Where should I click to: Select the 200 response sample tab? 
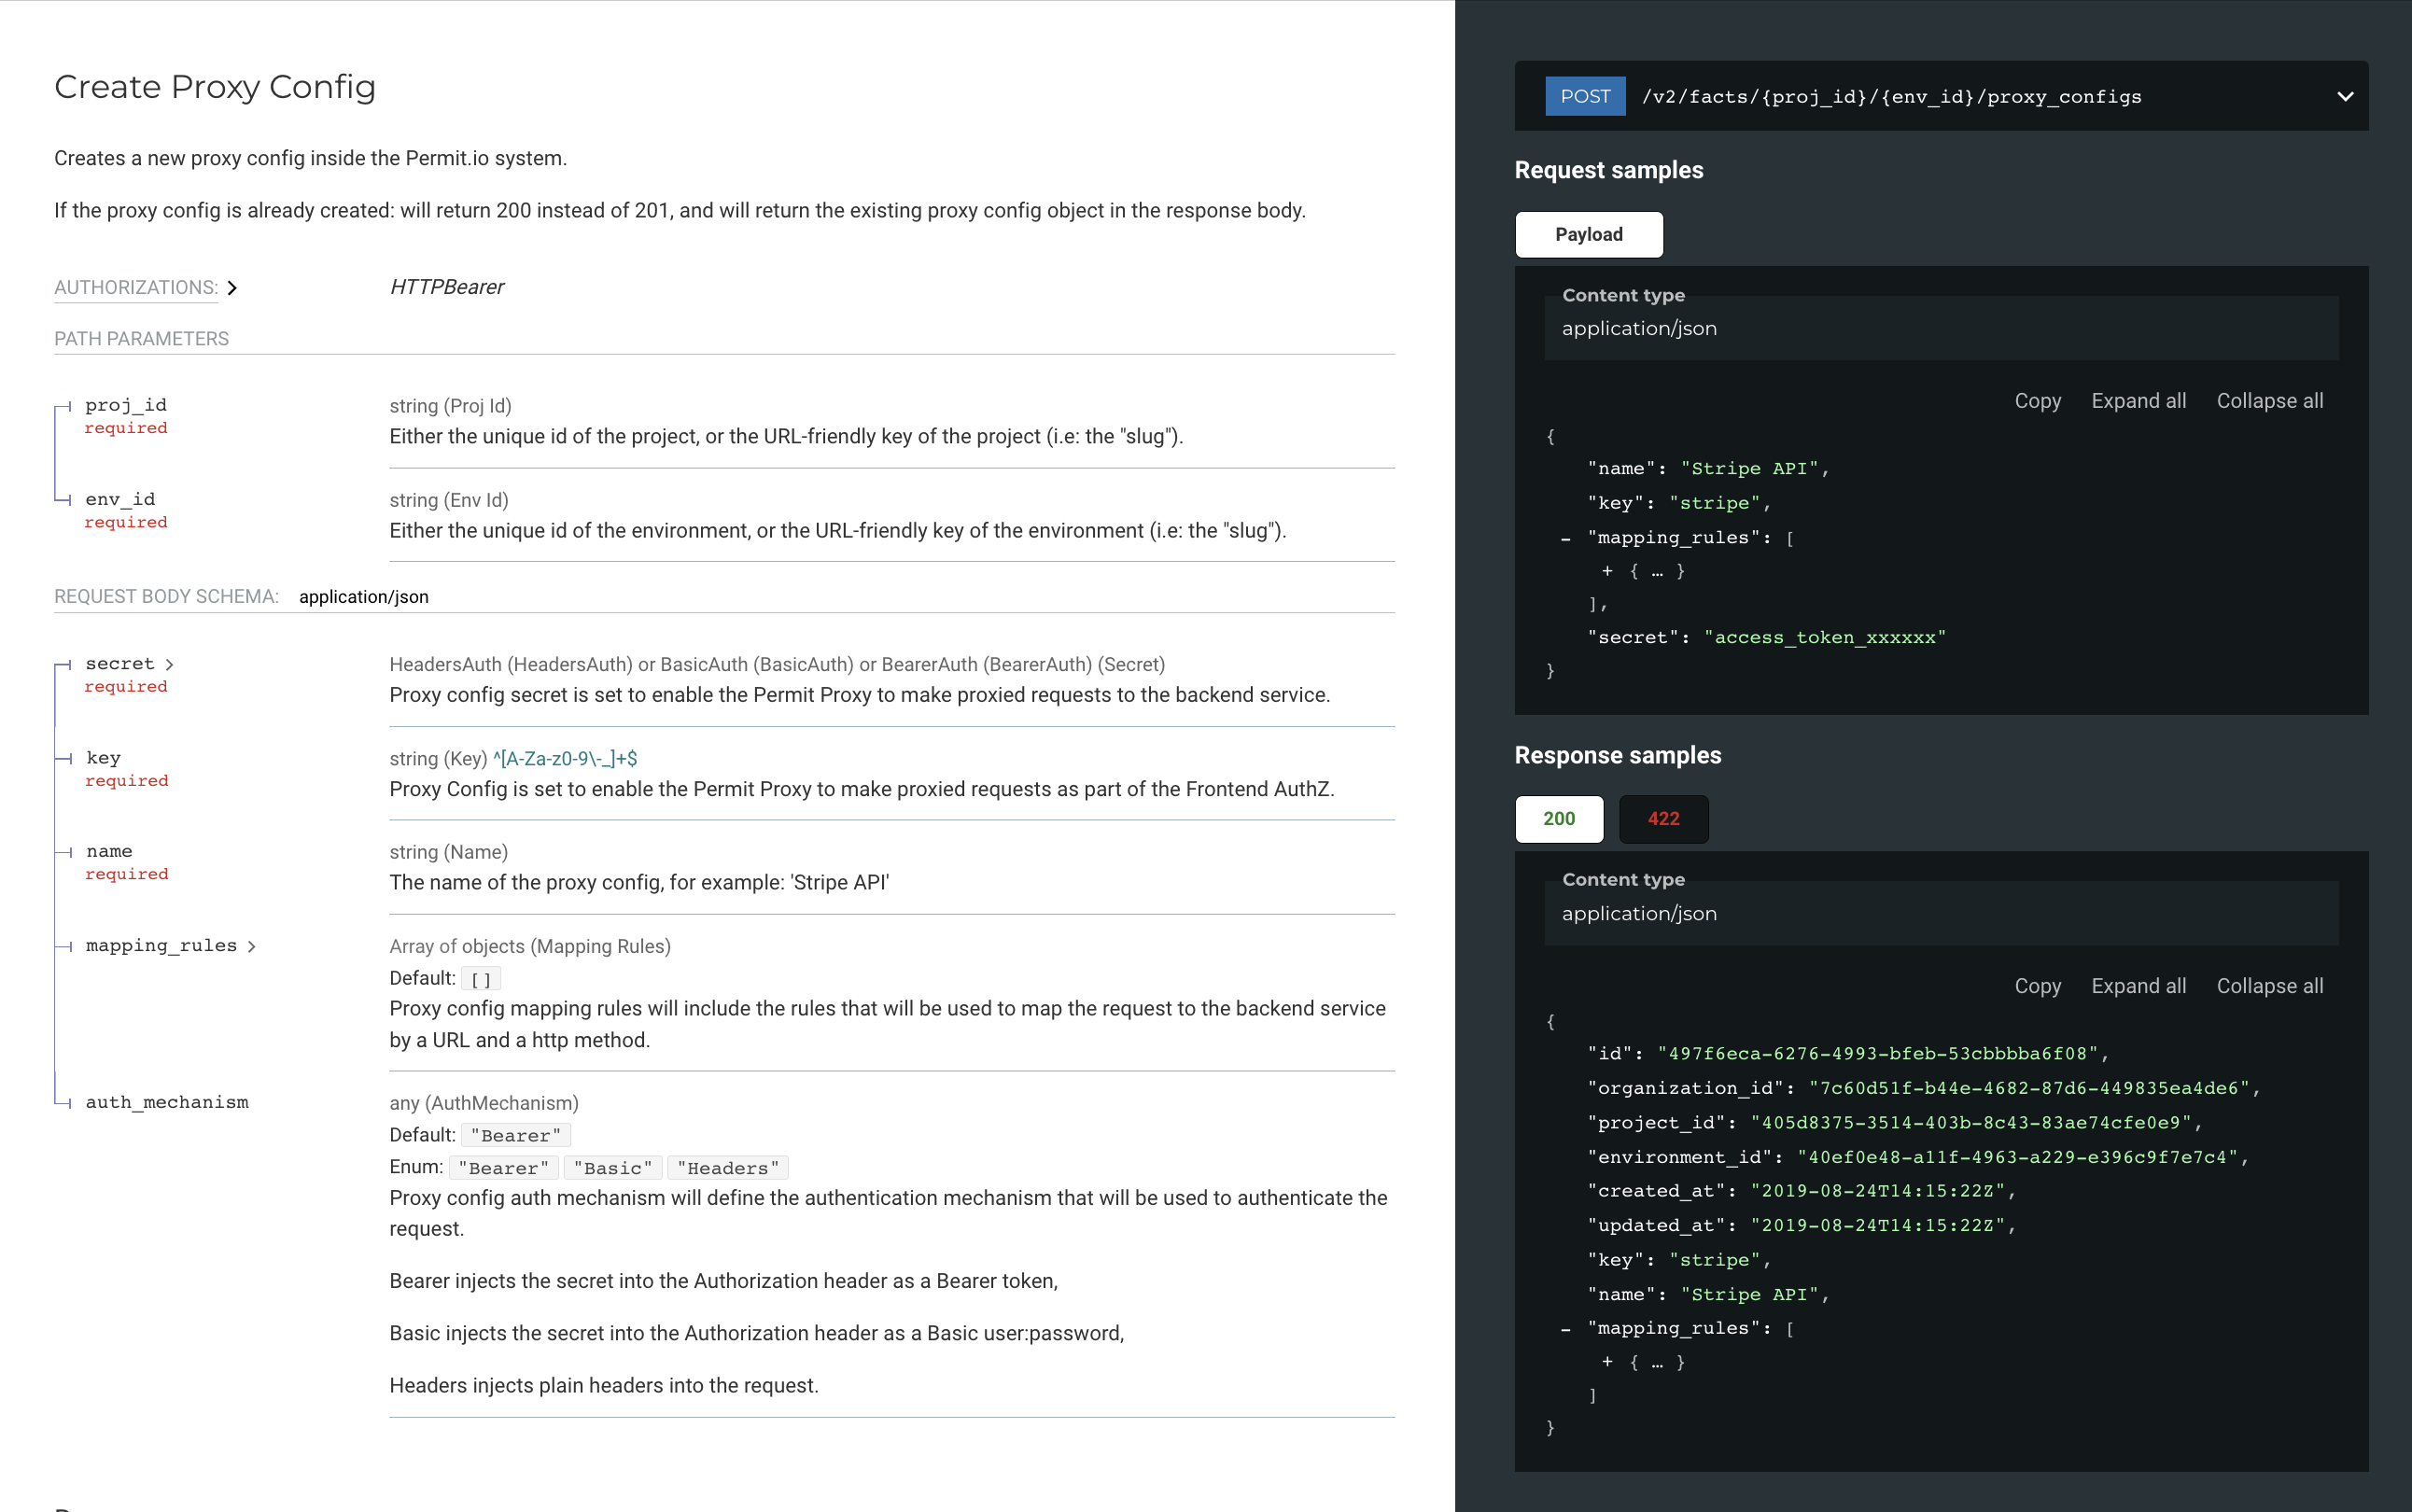tap(1559, 817)
